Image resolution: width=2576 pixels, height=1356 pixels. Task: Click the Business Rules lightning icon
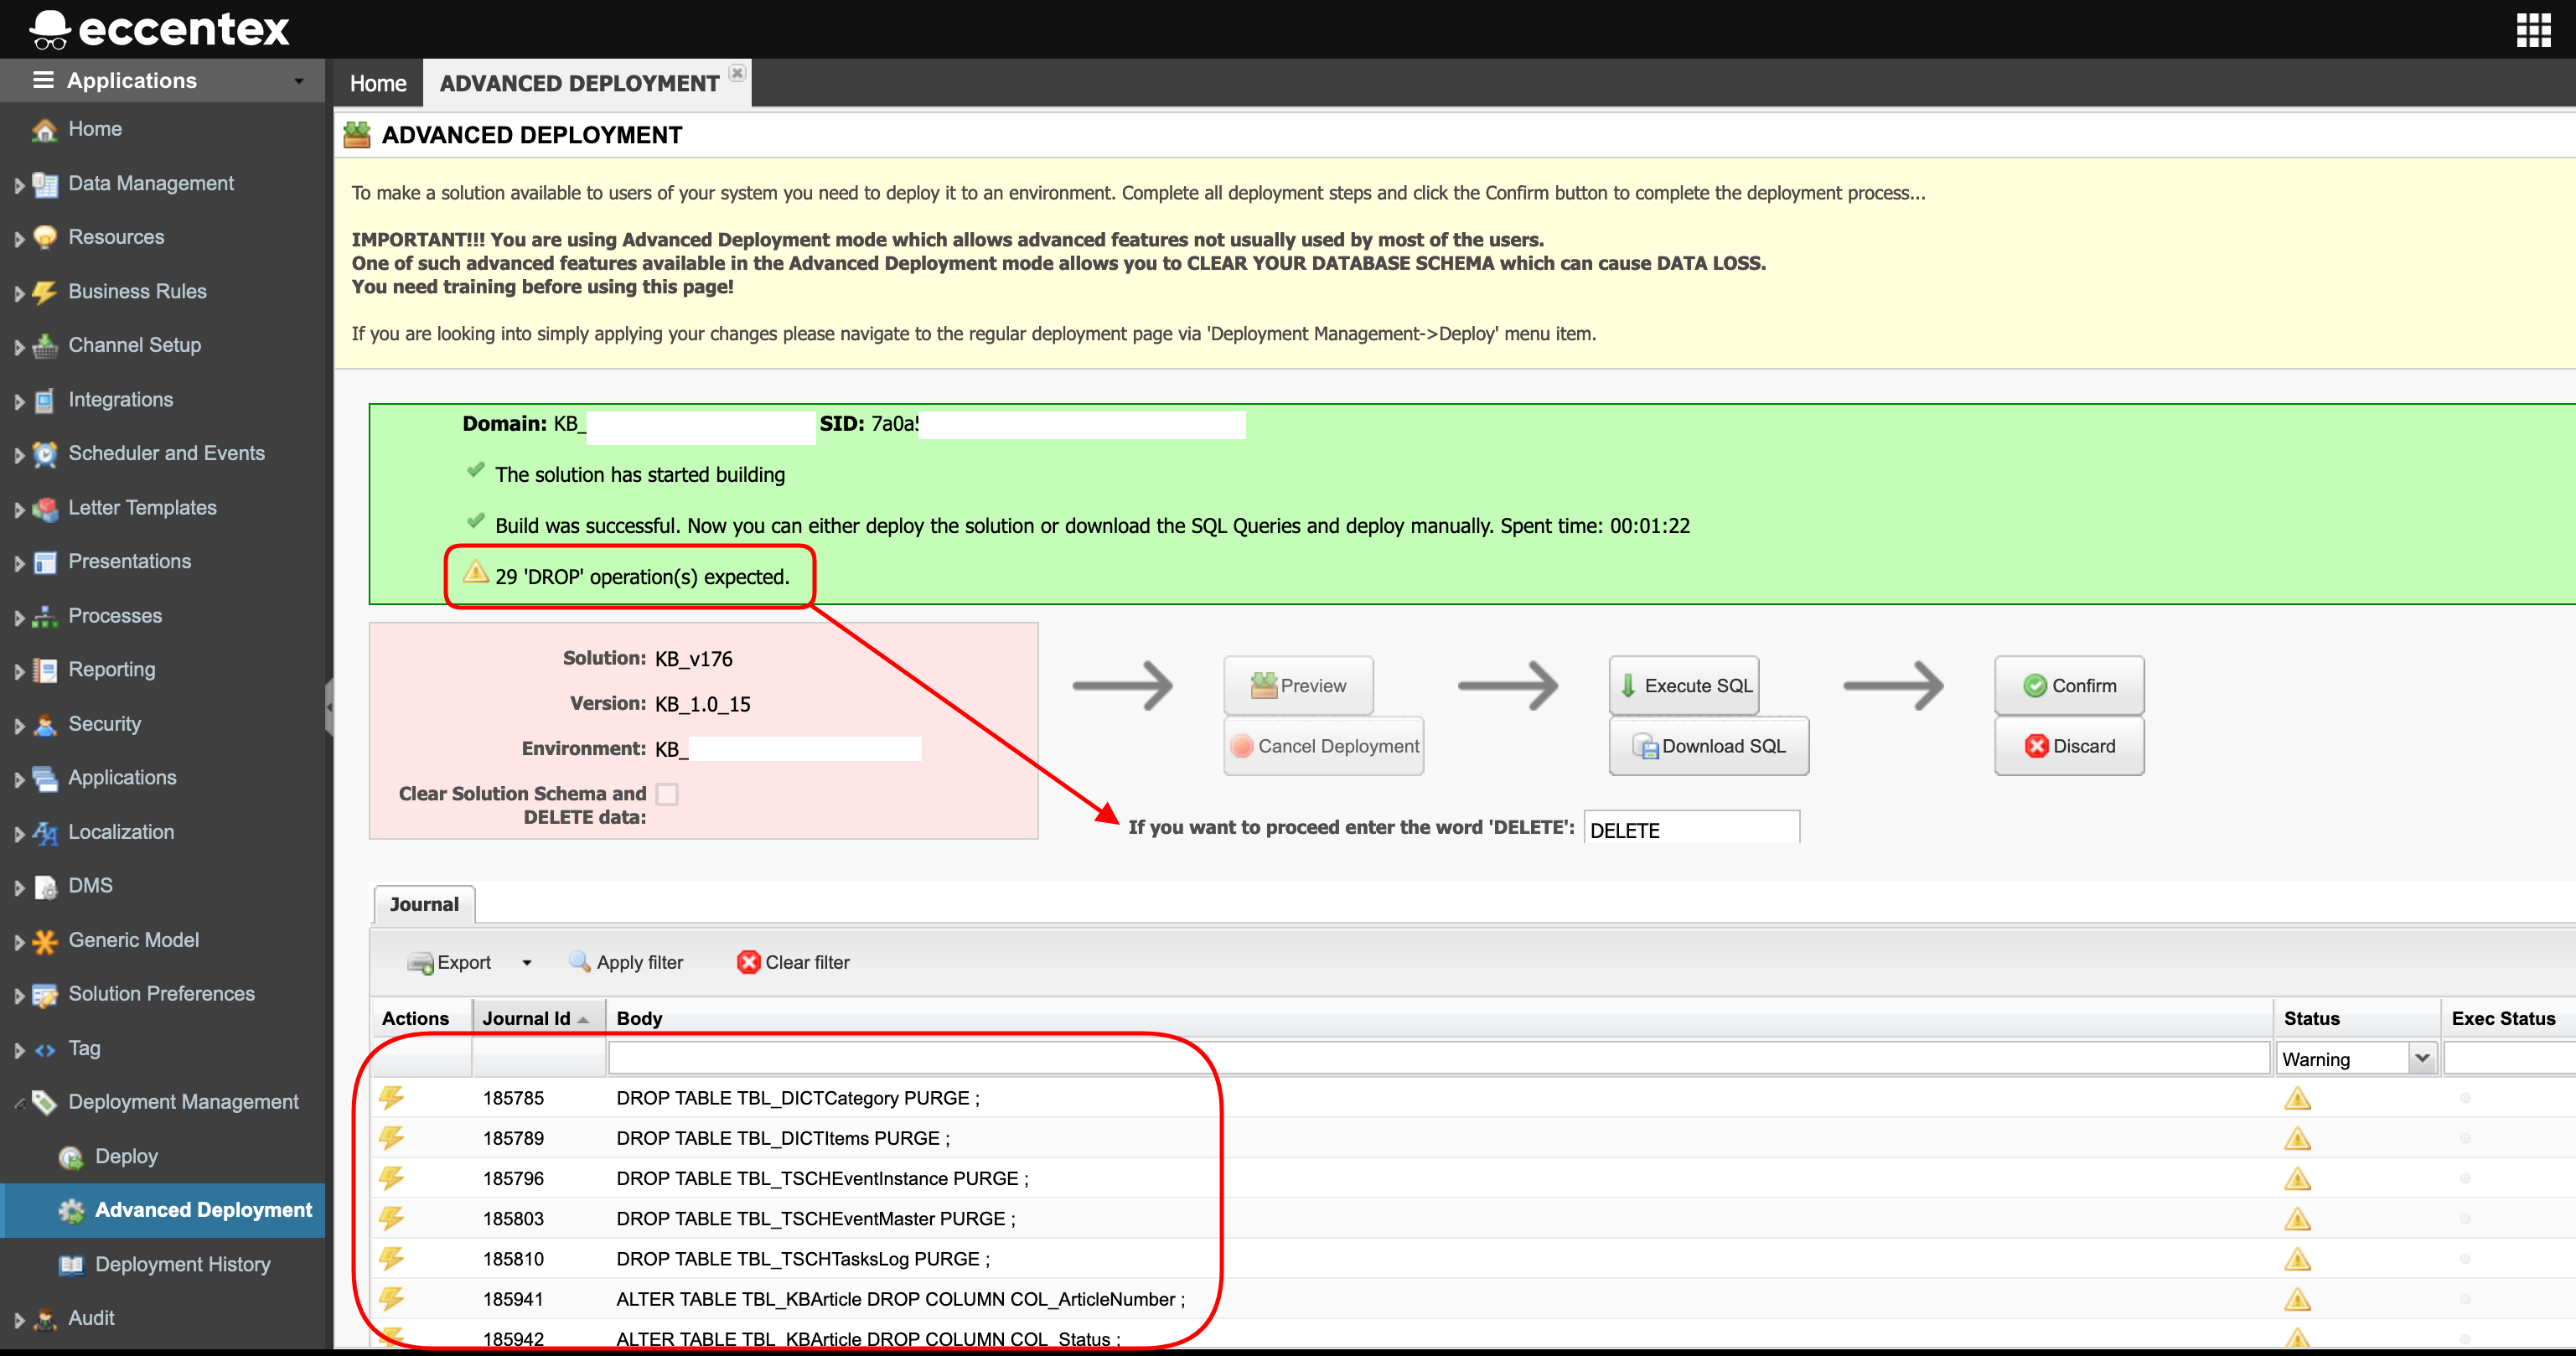coord(44,292)
